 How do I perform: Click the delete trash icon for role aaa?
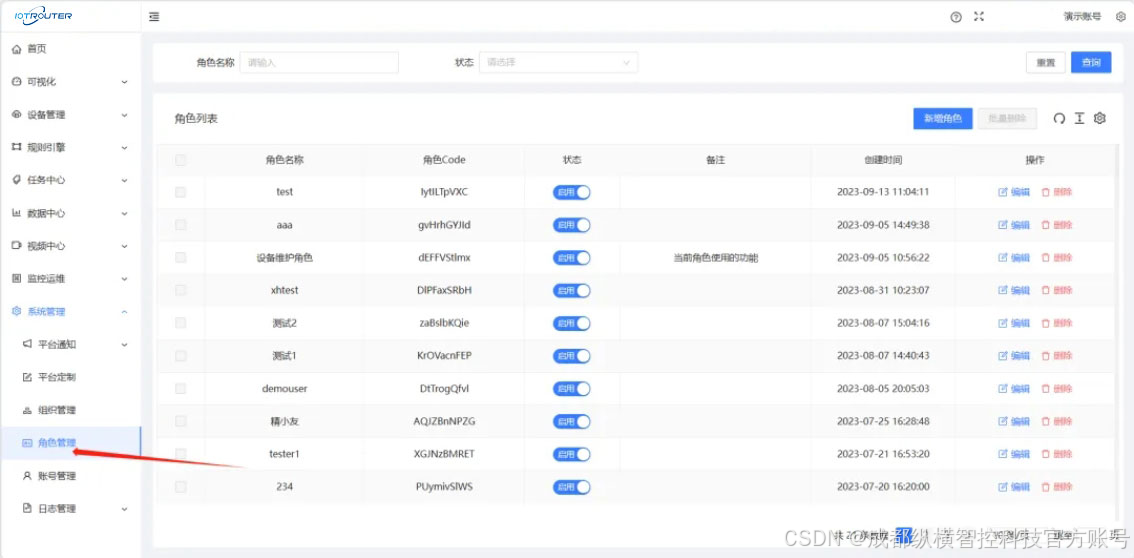coord(1045,225)
